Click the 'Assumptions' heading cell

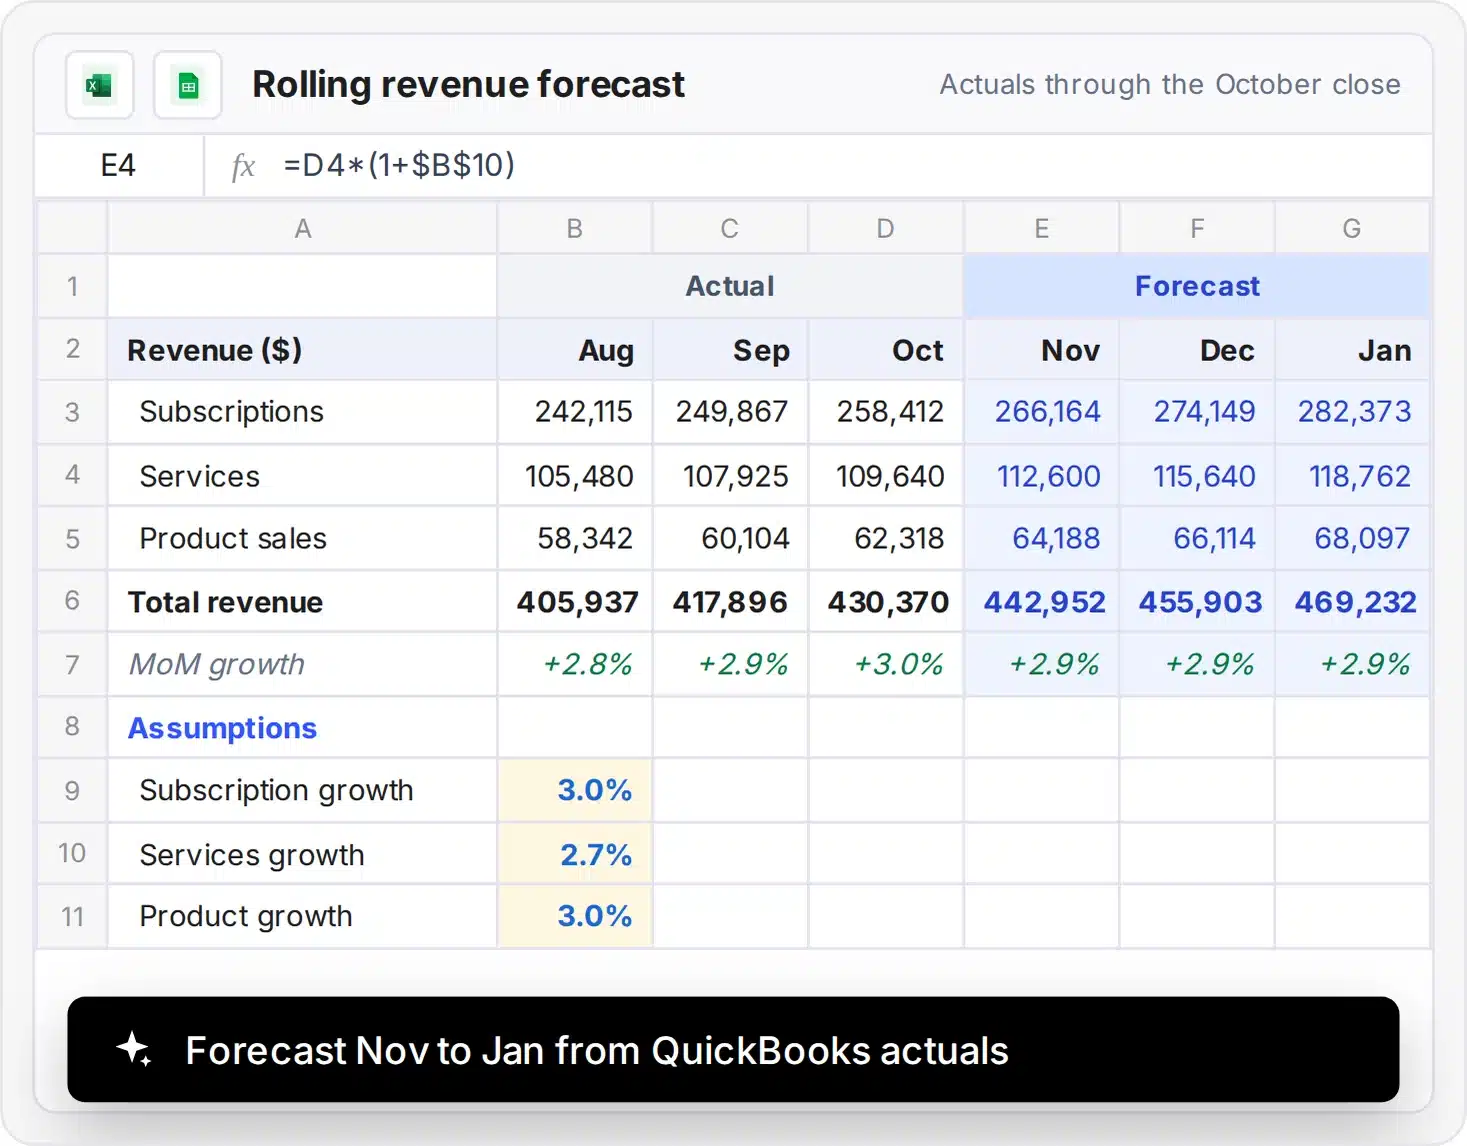[x=302, y=727]
